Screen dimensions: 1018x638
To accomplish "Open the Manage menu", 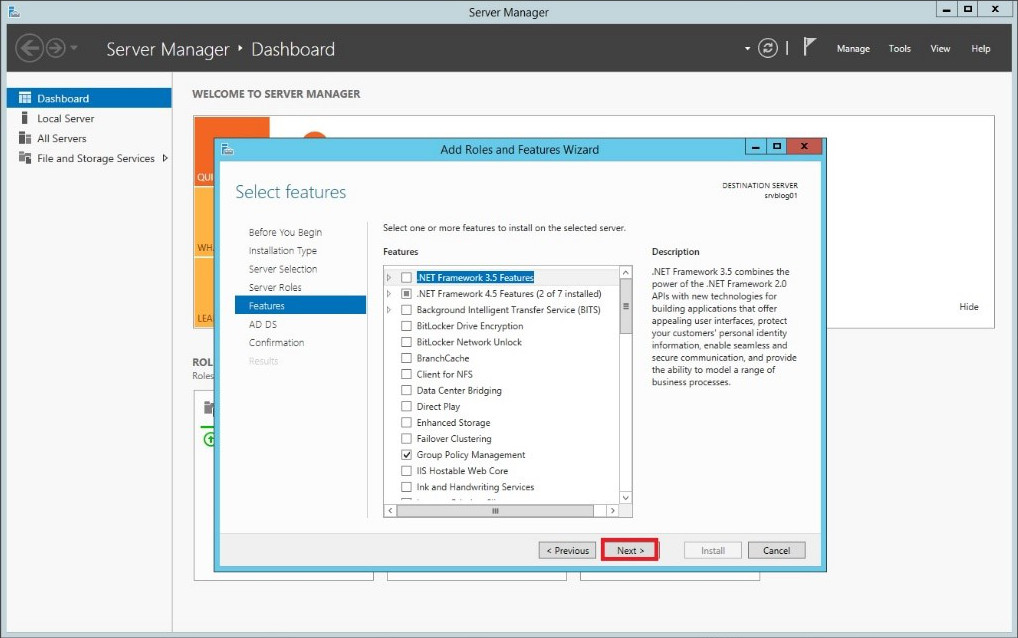I will tap(853, 49).
